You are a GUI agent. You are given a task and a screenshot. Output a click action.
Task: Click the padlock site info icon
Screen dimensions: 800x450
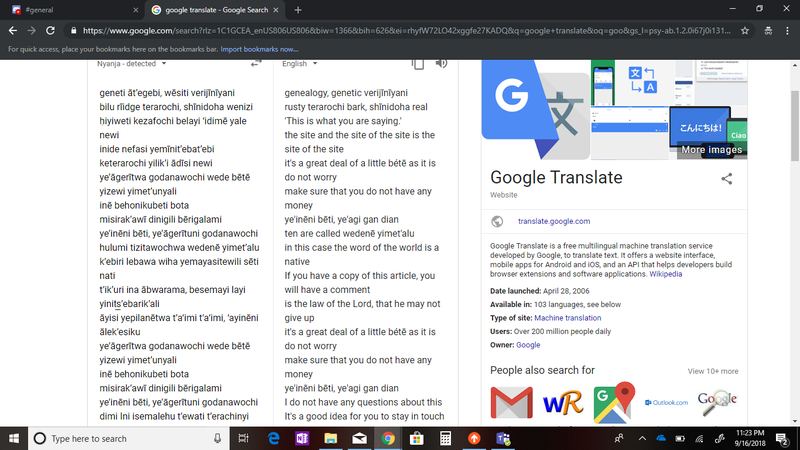point(73,31)
